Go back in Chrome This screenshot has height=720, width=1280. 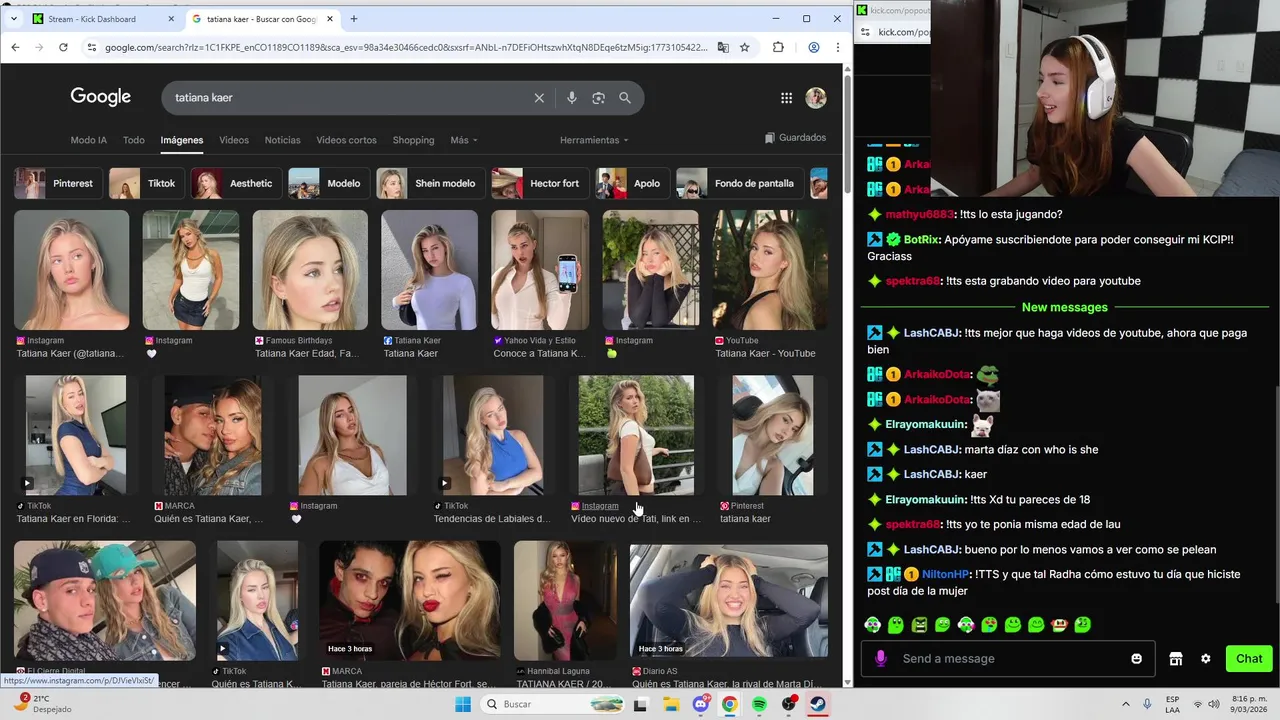coord(15,47)
